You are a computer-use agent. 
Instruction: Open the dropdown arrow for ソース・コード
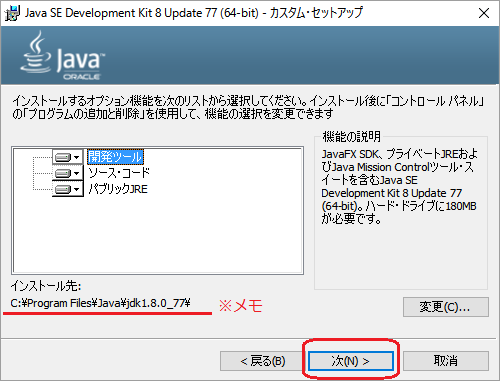tap(77, 173)
